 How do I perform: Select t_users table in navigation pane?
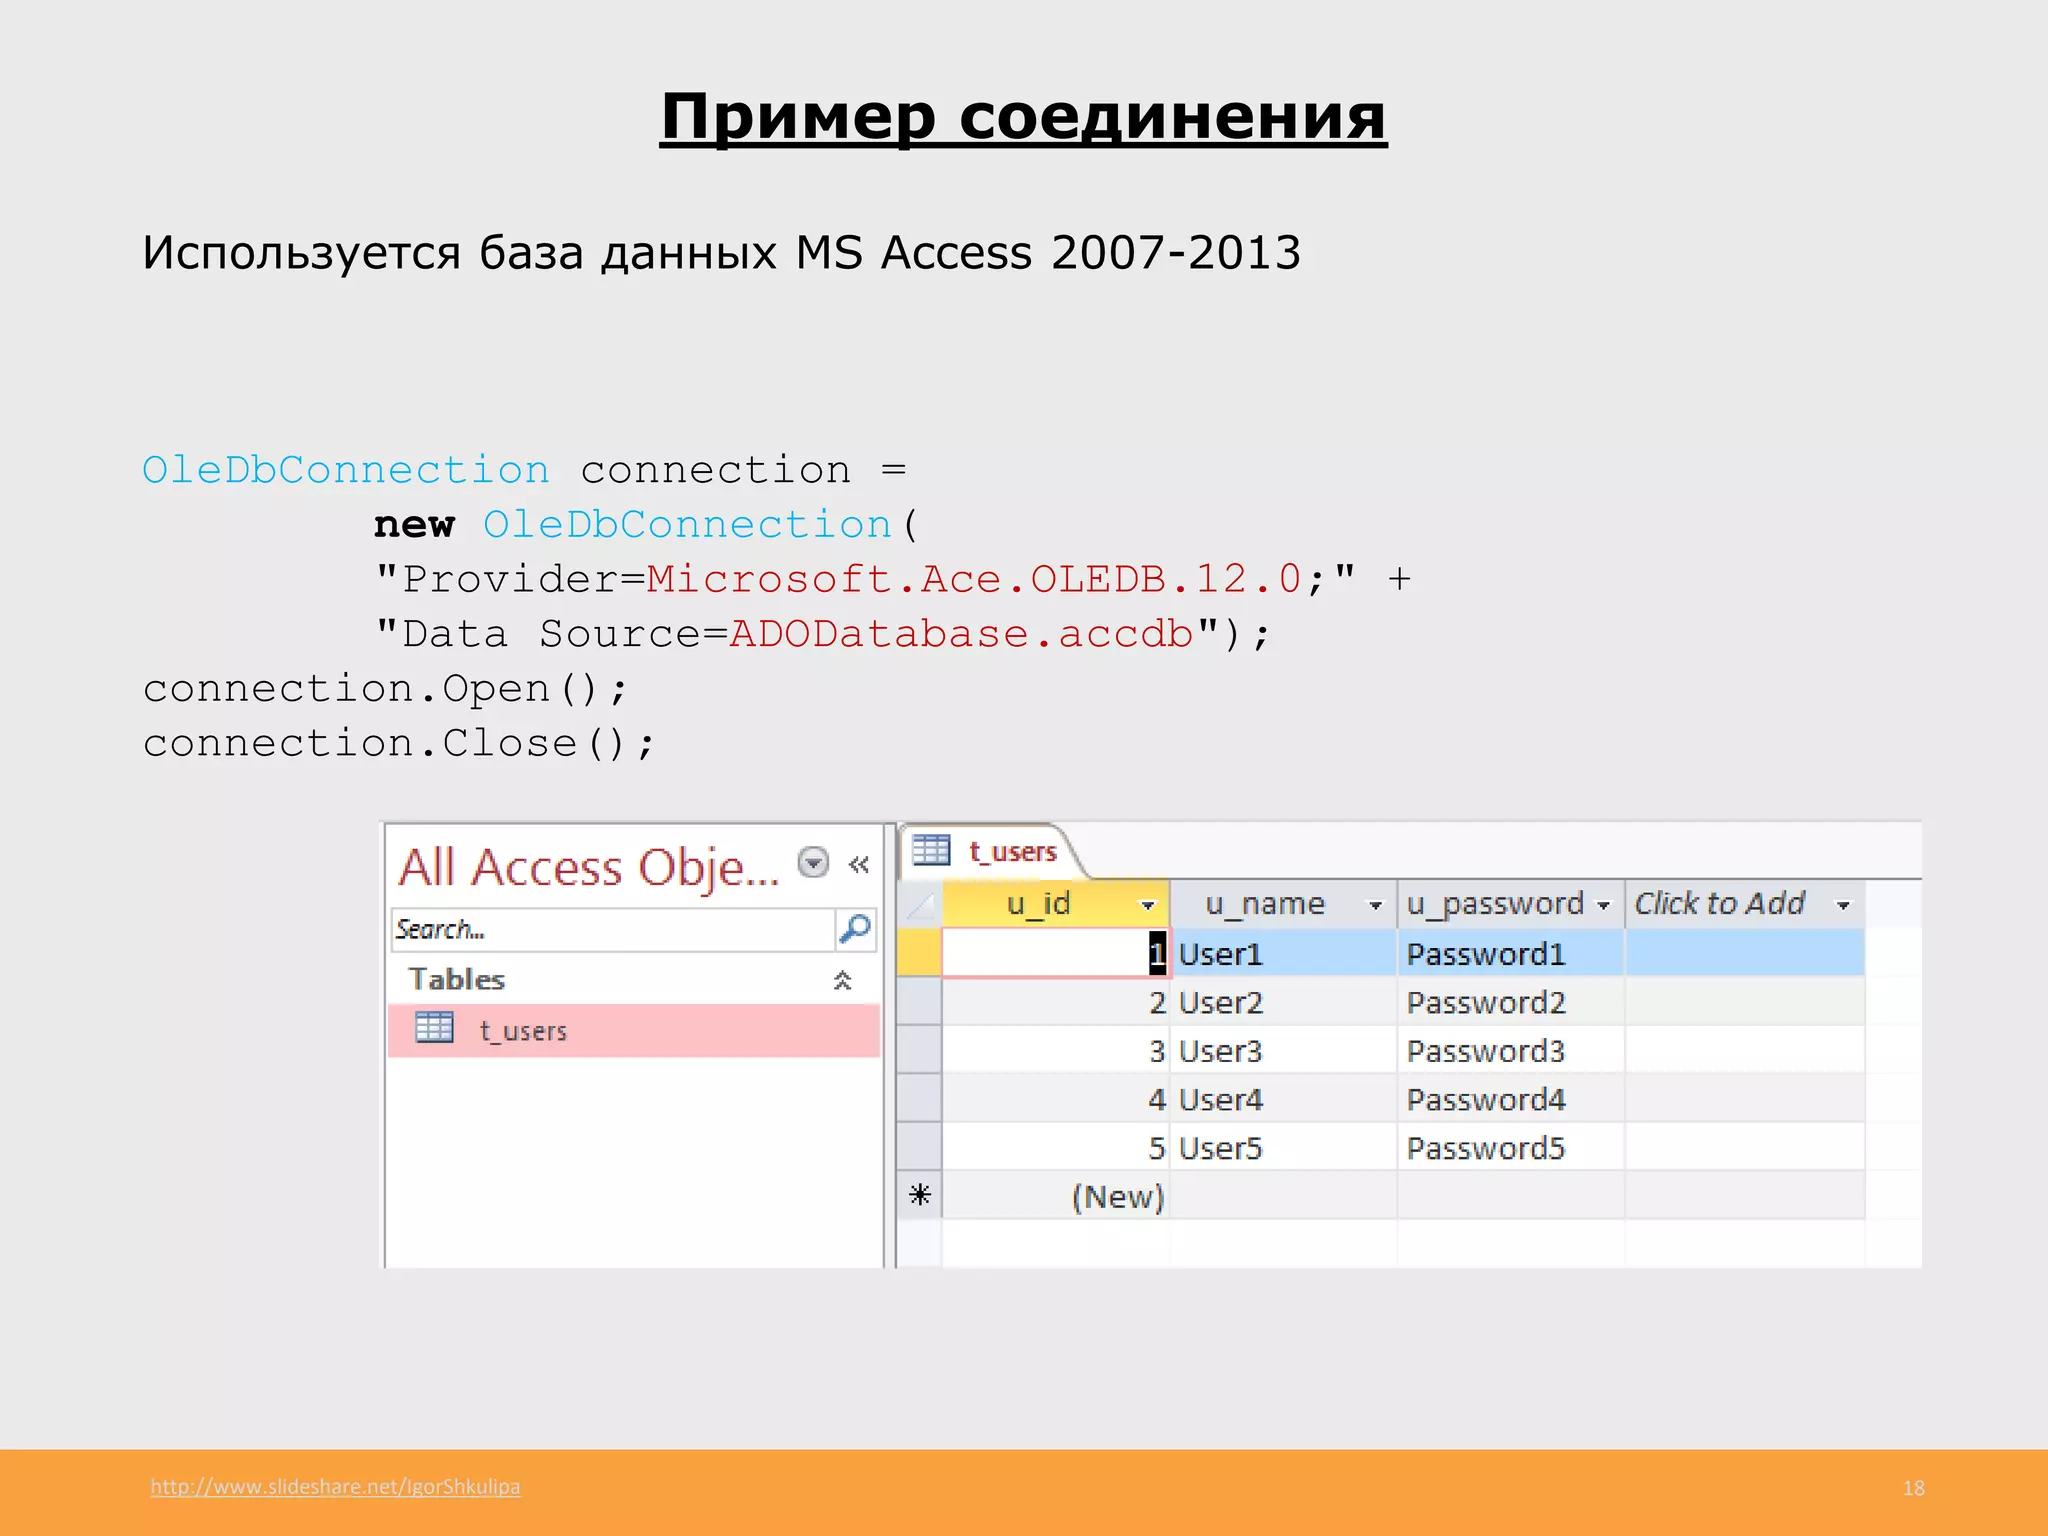click(x=634, y=1030)
